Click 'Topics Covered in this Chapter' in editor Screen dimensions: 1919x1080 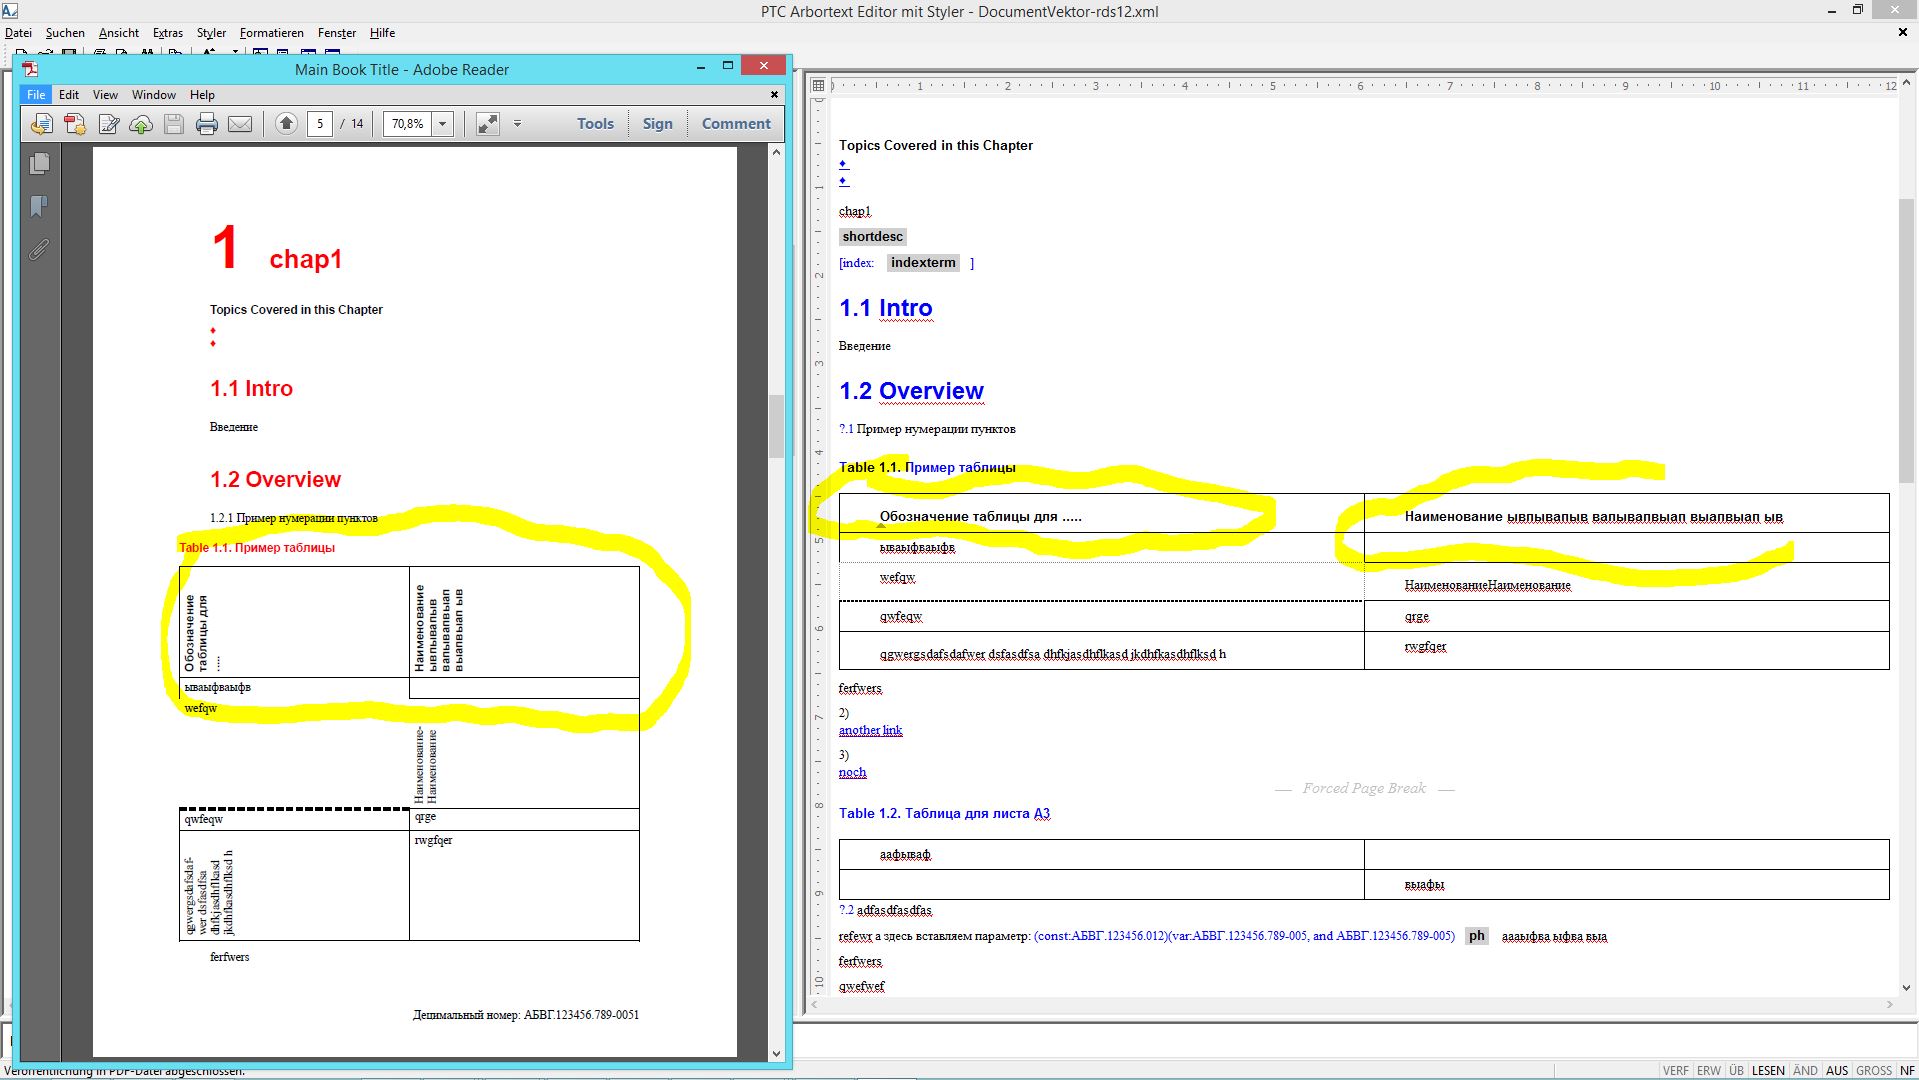pyautogui.click(x=935, y=145)
